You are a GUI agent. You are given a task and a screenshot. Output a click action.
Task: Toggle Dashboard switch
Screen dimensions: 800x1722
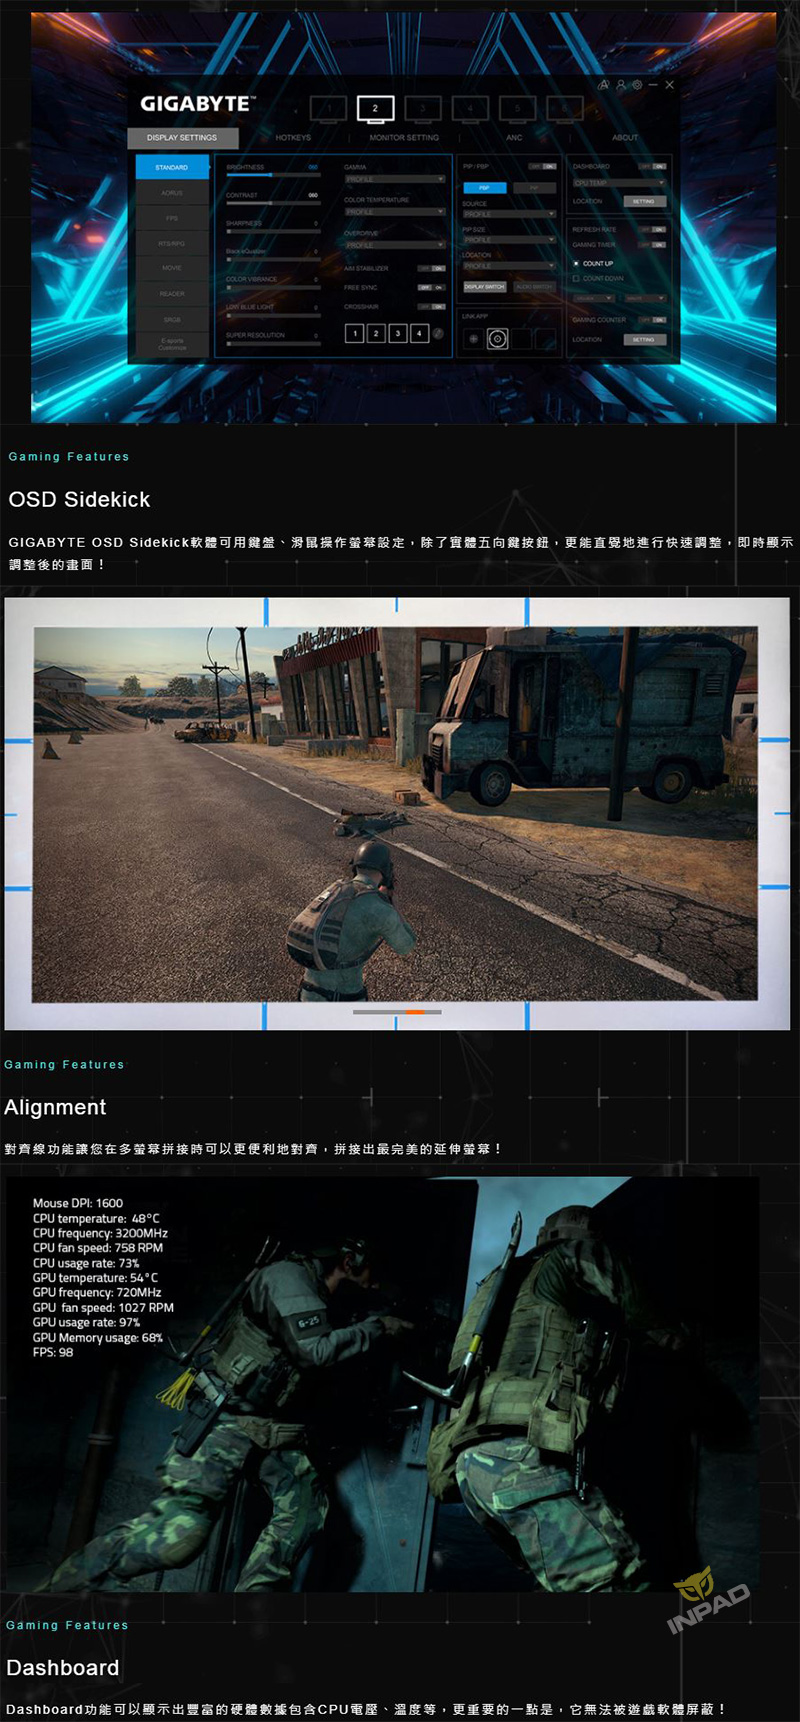(x=652, y=166)
